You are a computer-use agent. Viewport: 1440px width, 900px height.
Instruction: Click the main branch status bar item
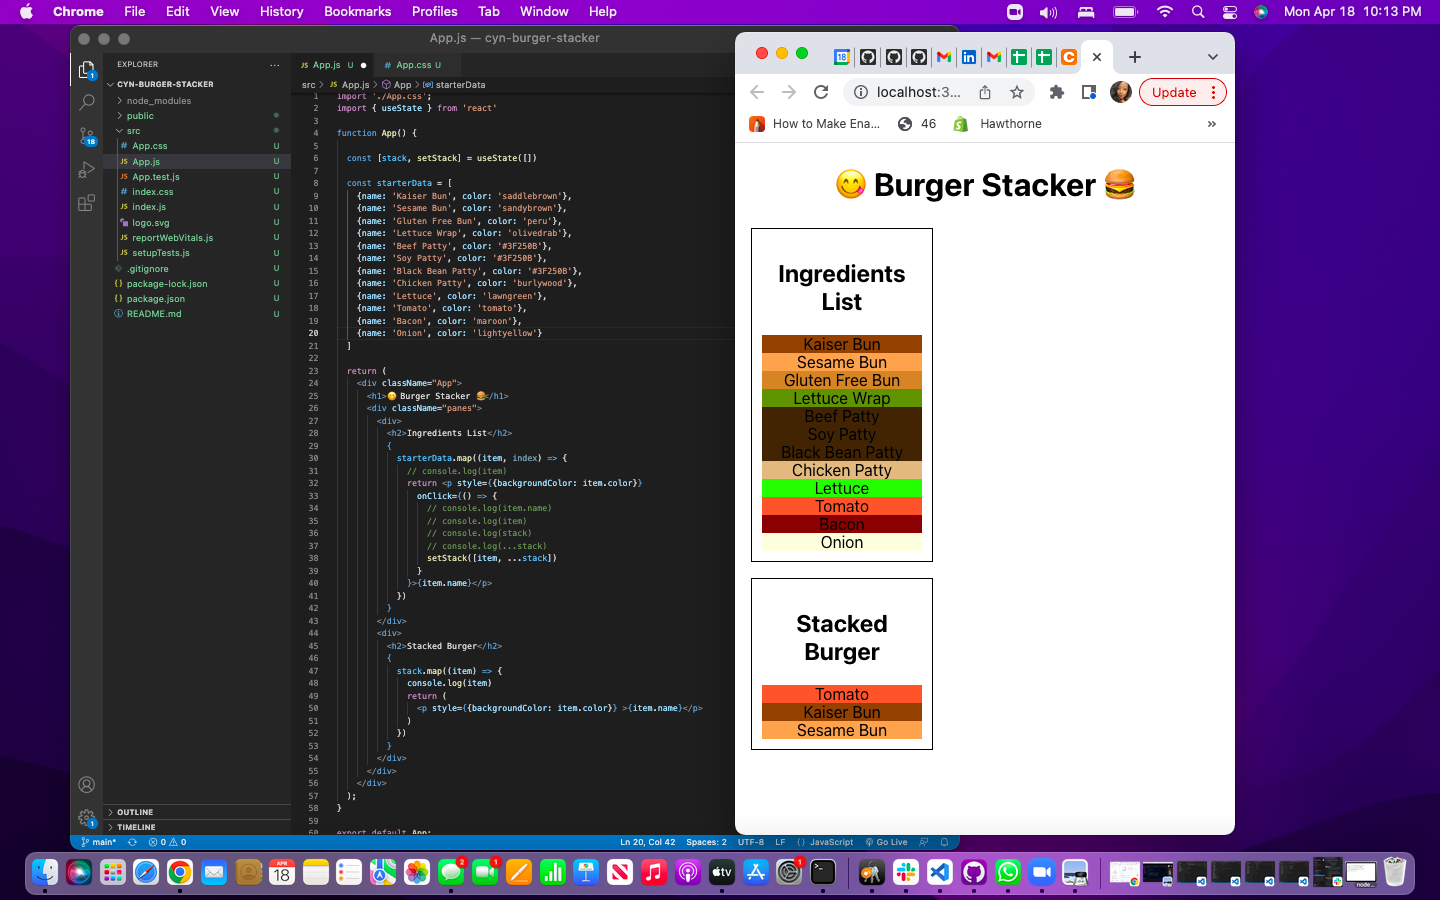99,842
